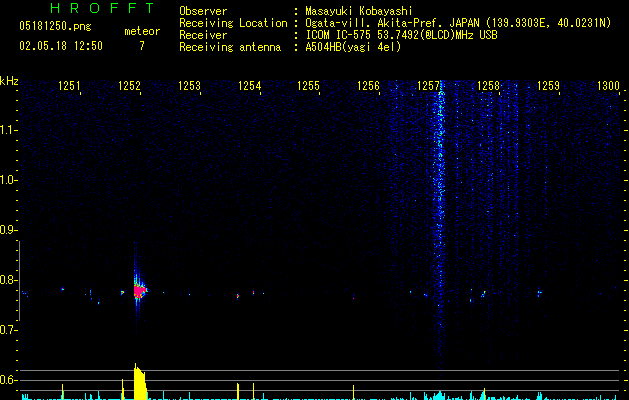Select the A504HB(yagi 4el) antenna text
The width and height of the screenshot is (629, 400).
(353, 47)
